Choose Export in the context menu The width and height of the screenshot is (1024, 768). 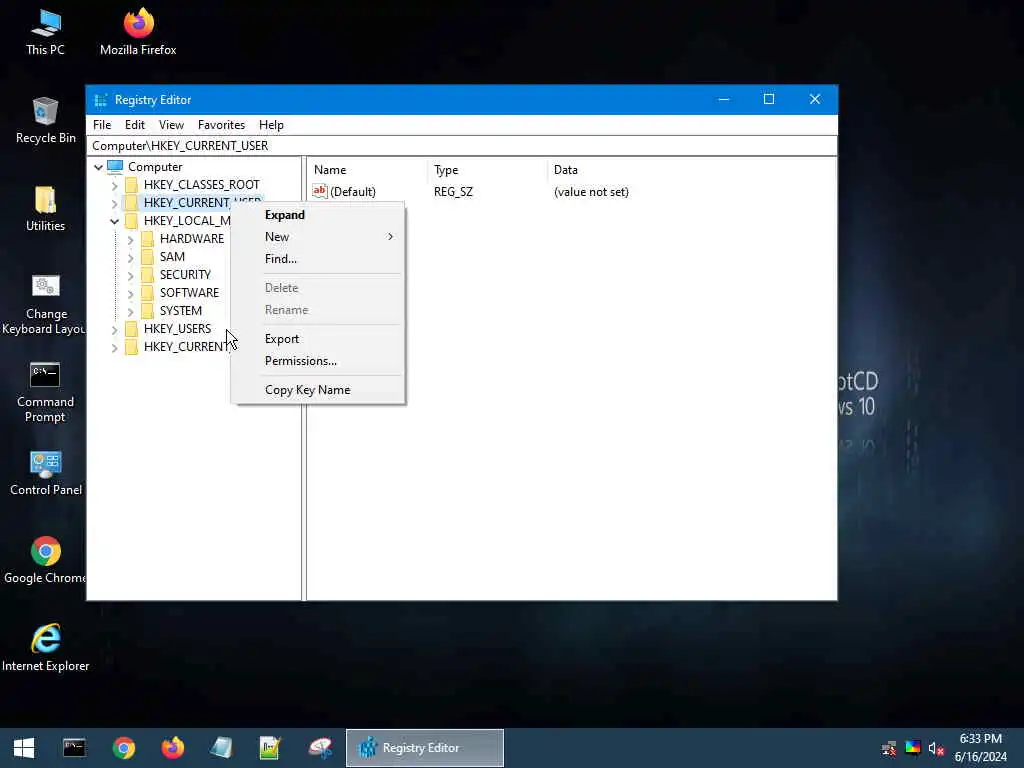318,338
